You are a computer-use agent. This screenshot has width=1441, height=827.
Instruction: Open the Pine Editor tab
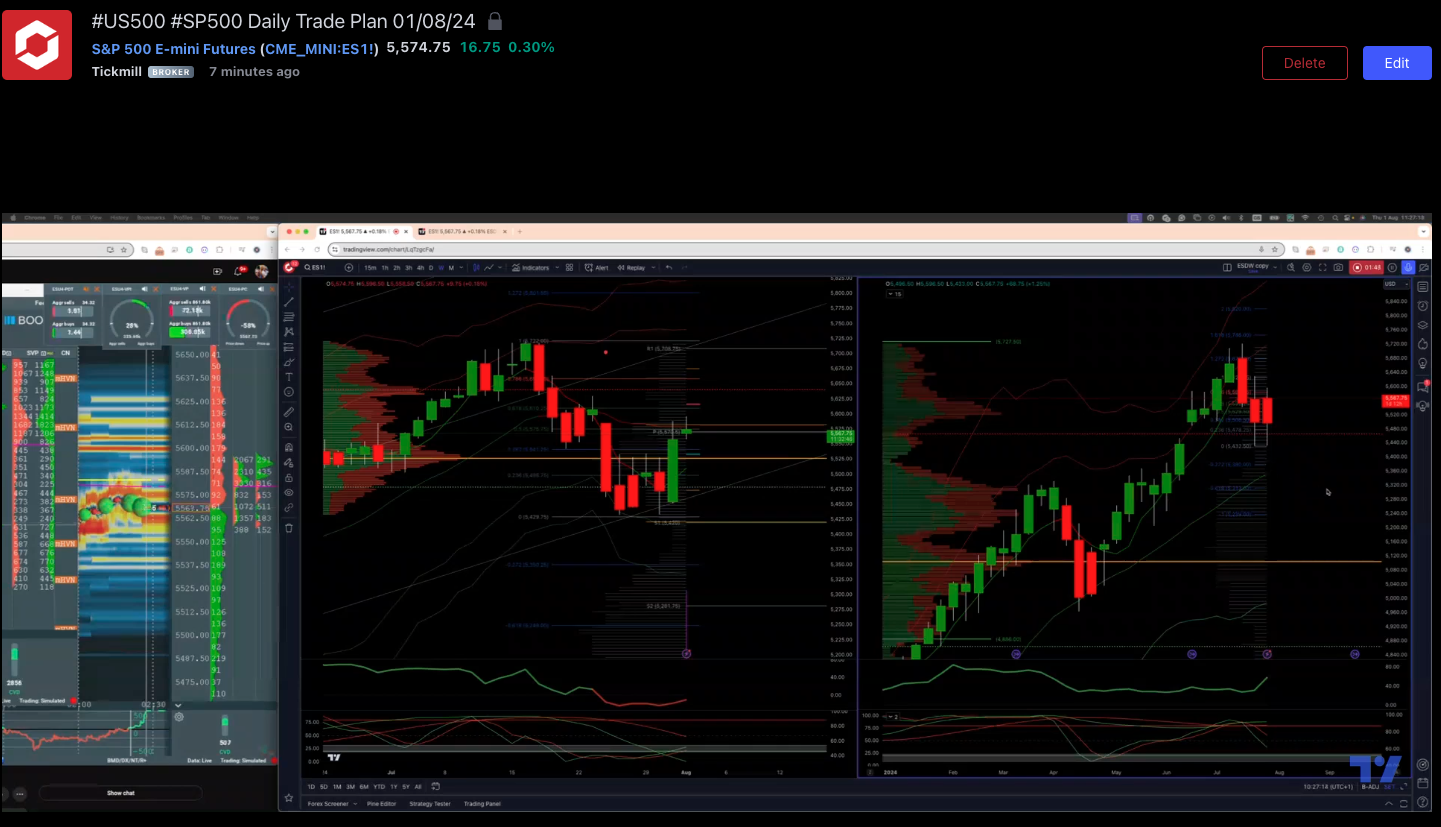coord(381,804)
